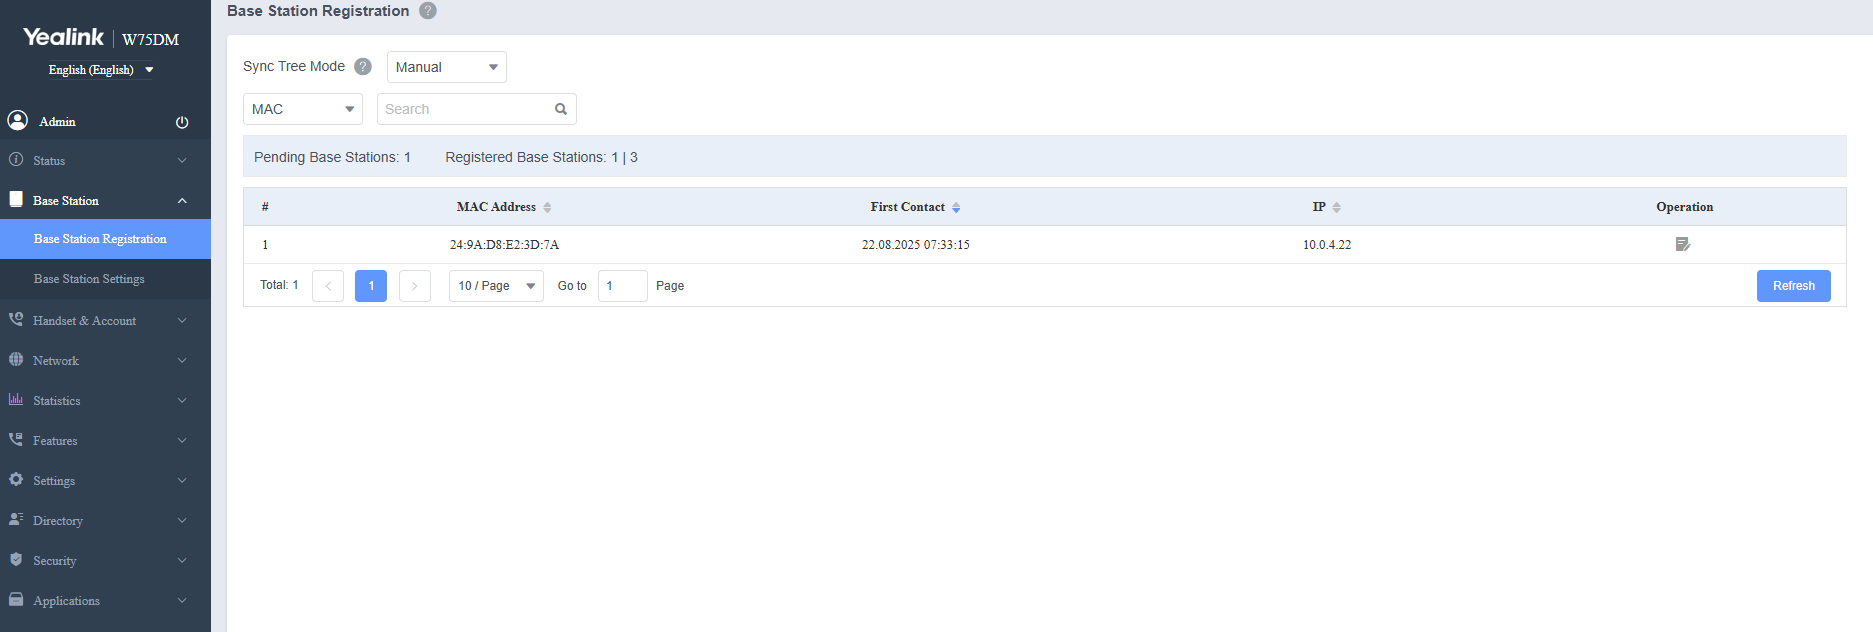Expand the Features menu chevron
The width and height of the screenshot is (1873, 632).
[182, 441]
